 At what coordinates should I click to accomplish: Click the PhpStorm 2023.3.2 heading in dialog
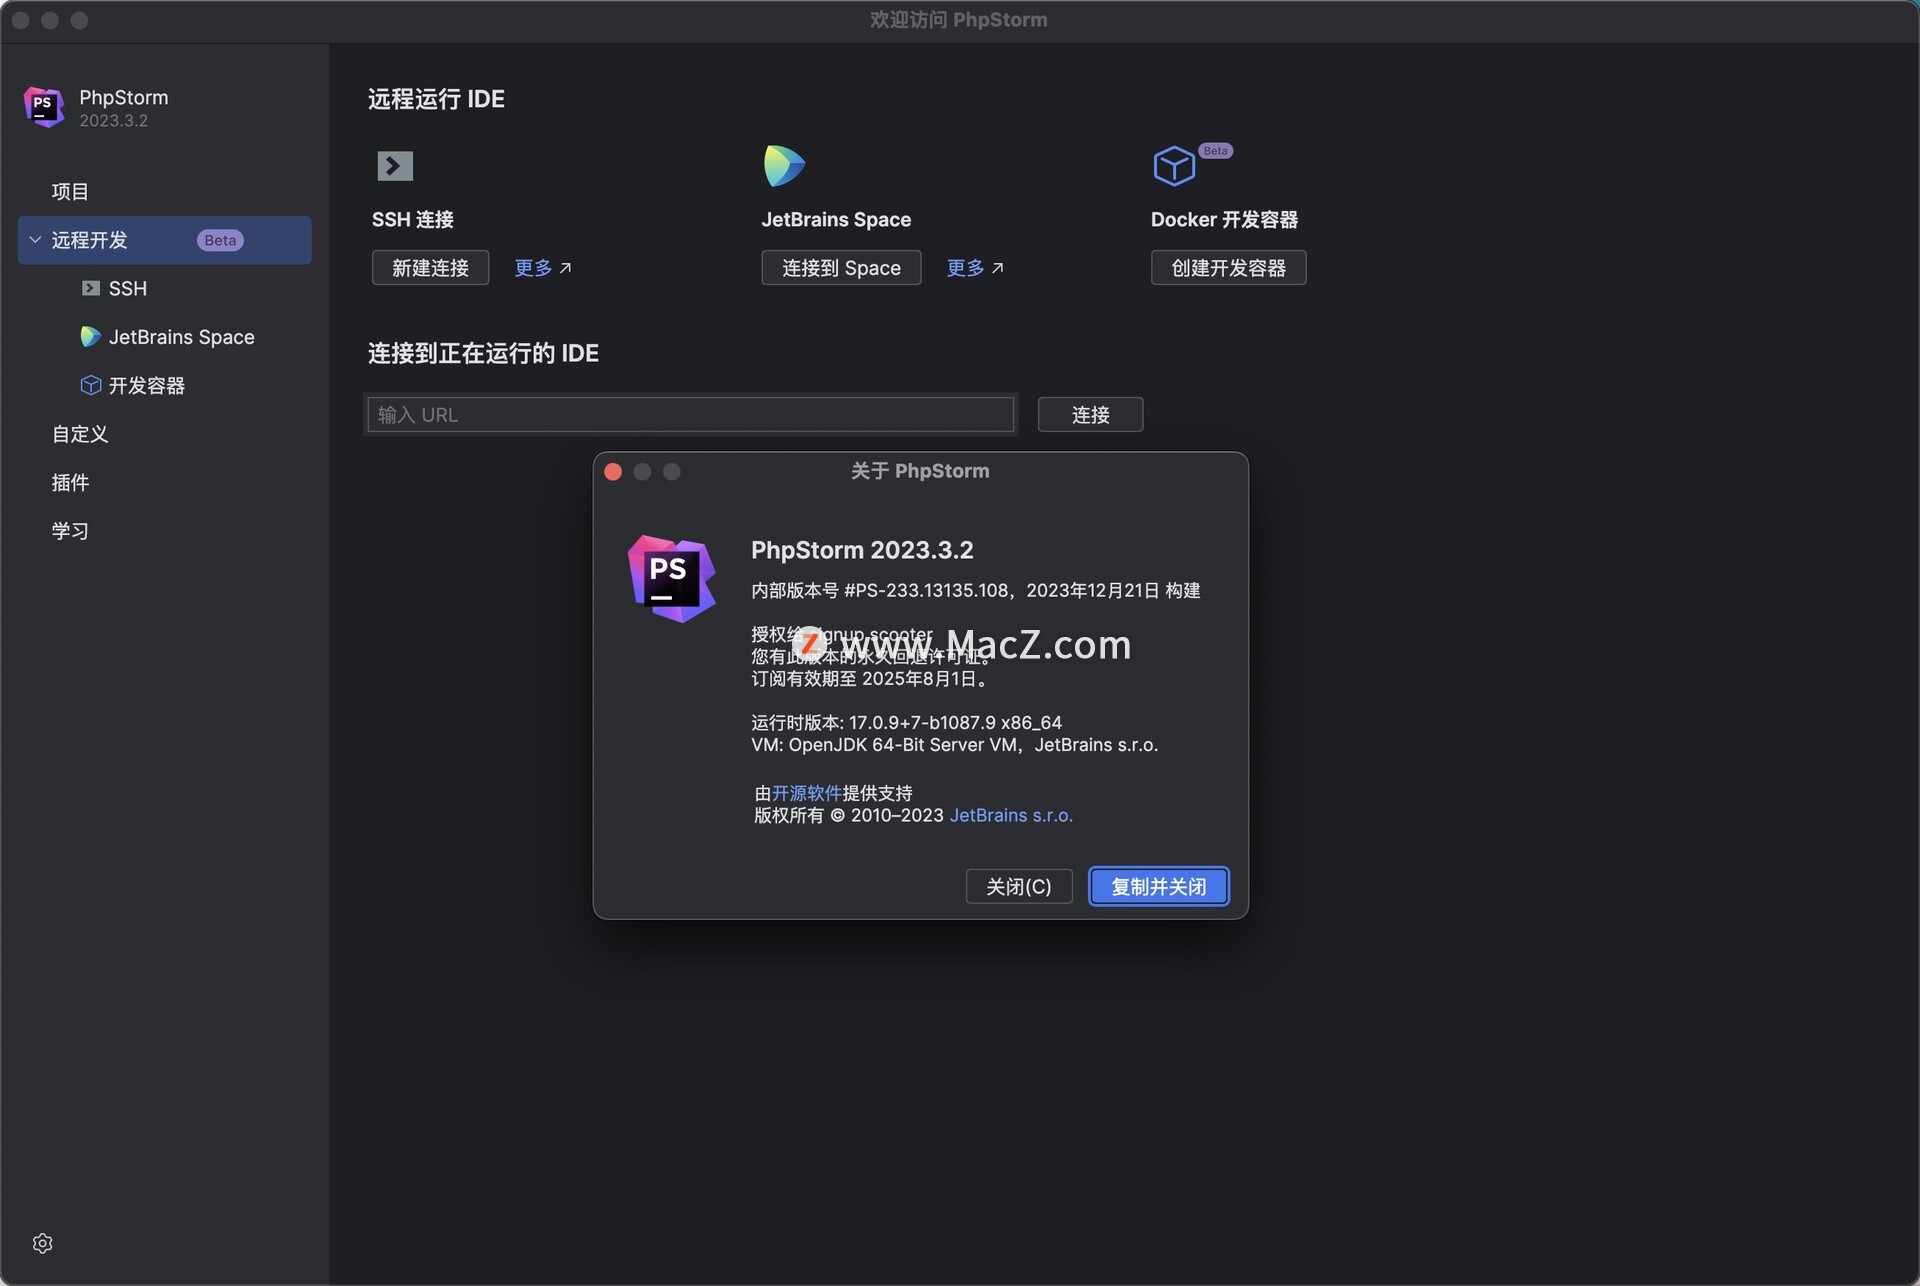pyautogui.click(x=862, y=550)
